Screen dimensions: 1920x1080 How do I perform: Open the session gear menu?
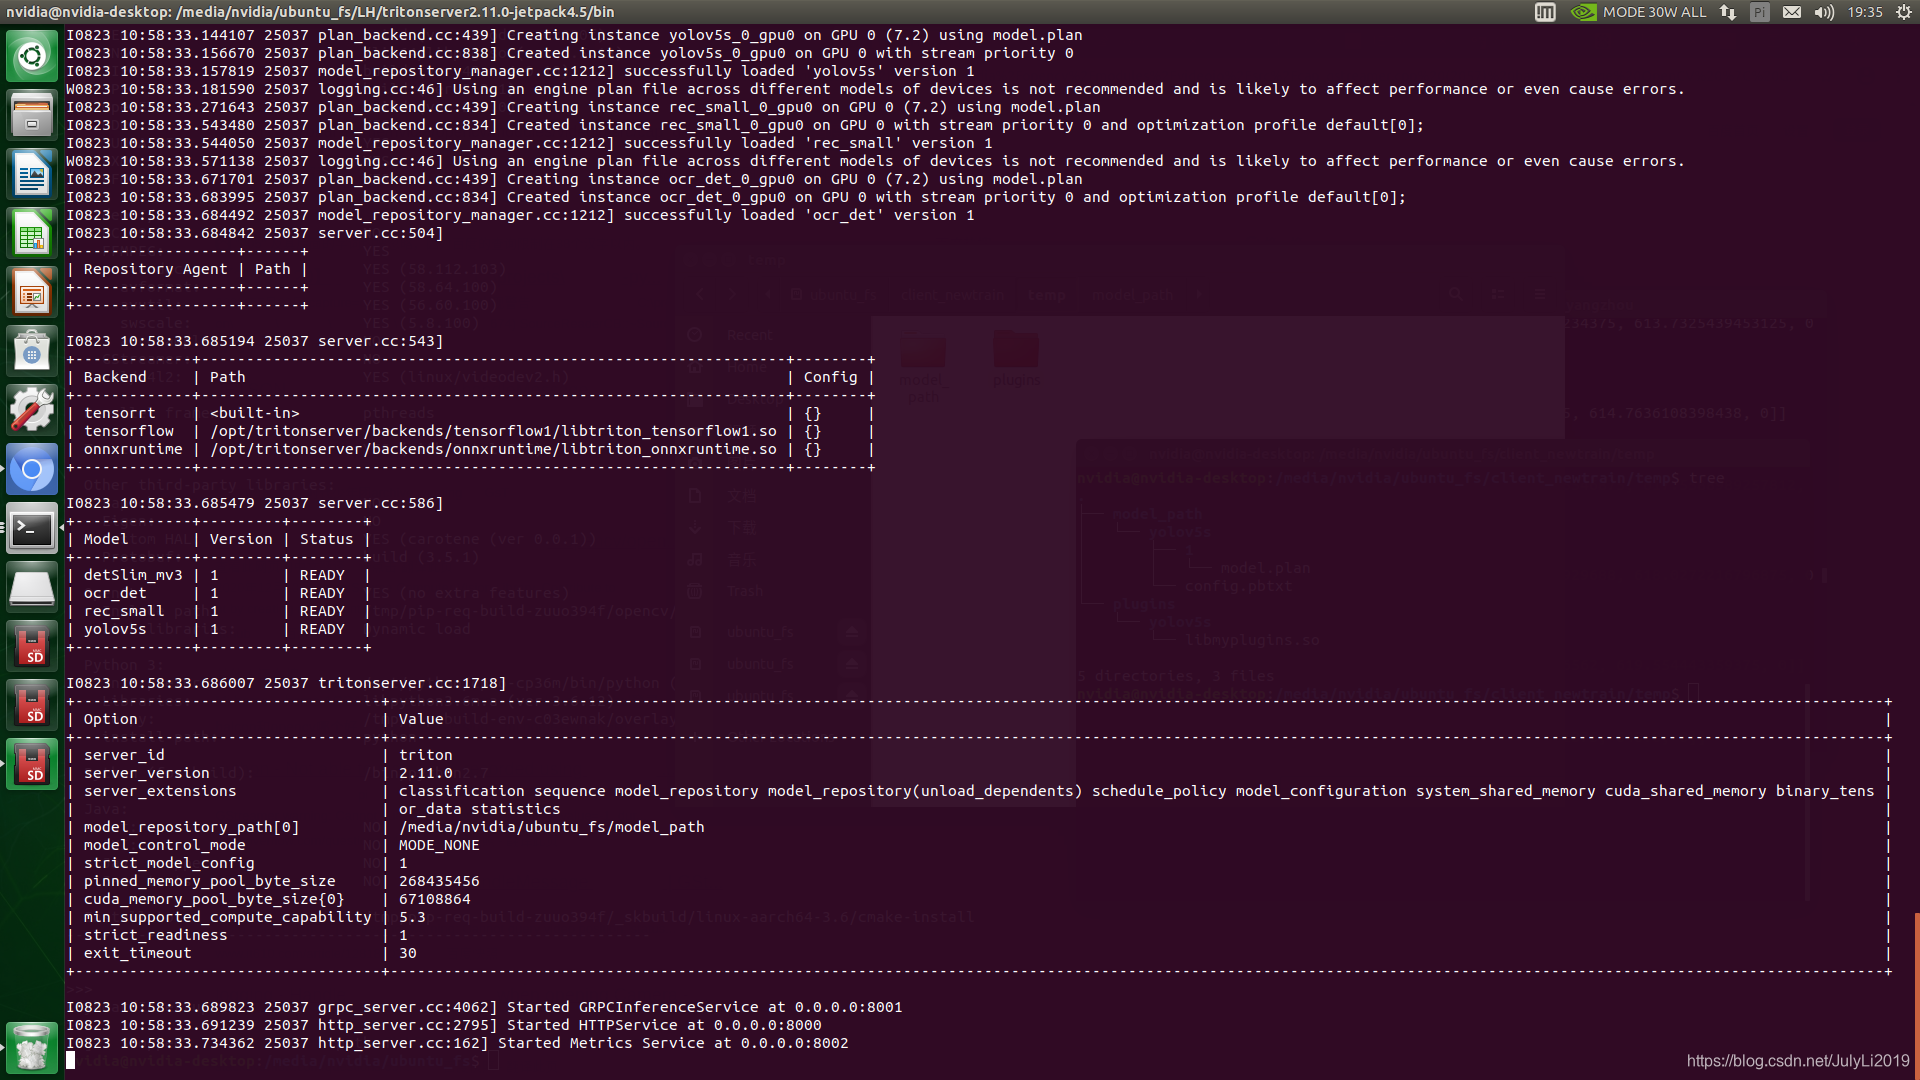(x=1904, y=12)
